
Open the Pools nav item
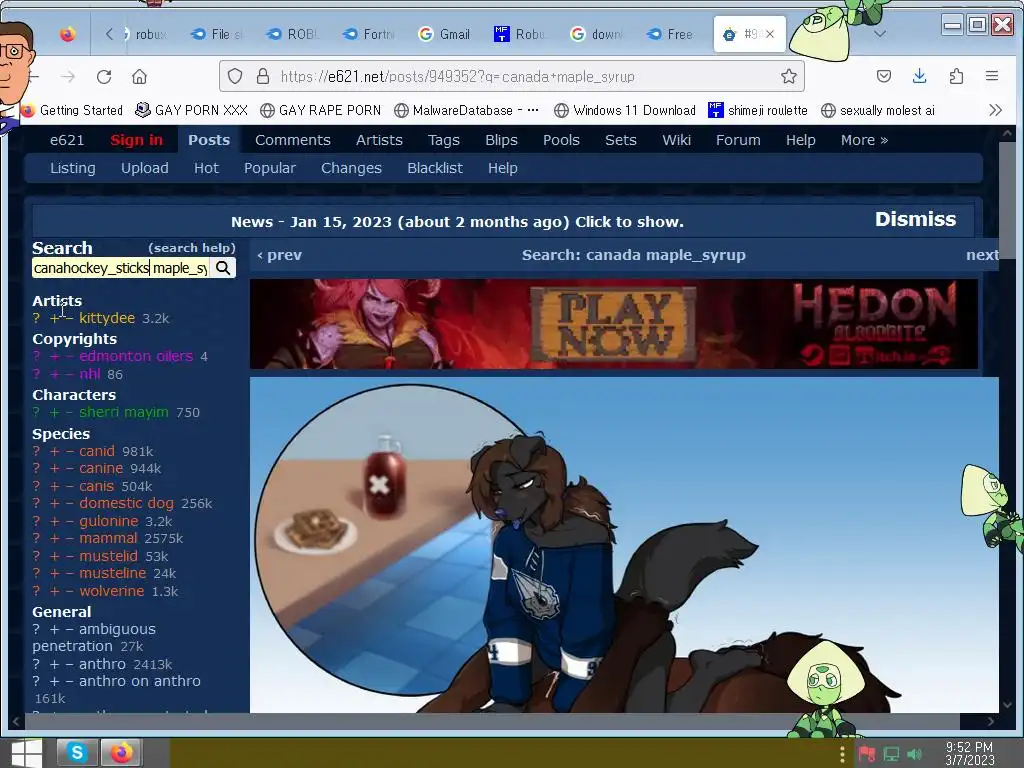(561, 140)
